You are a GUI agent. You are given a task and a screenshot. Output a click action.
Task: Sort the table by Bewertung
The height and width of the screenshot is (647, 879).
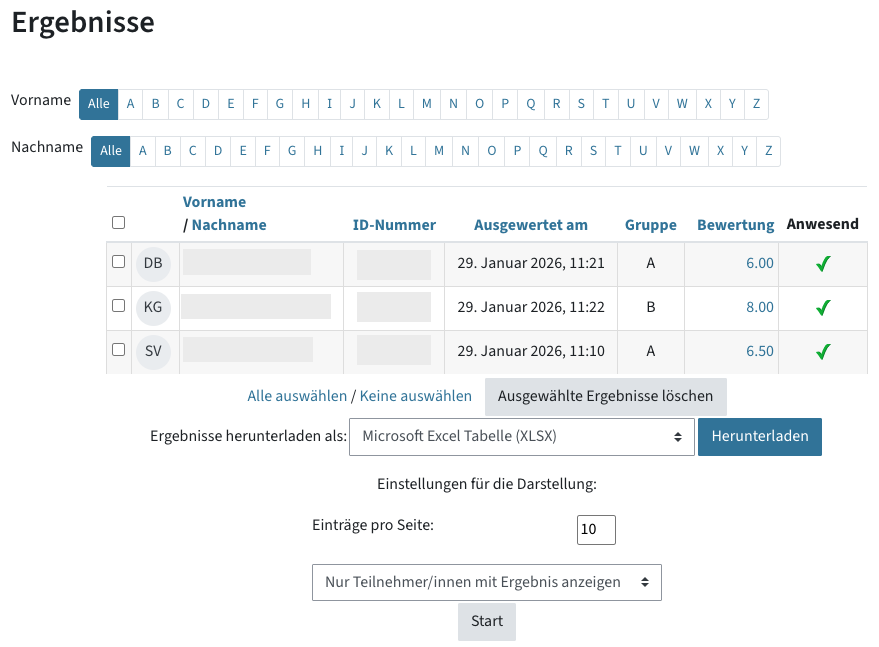[734, 224]
